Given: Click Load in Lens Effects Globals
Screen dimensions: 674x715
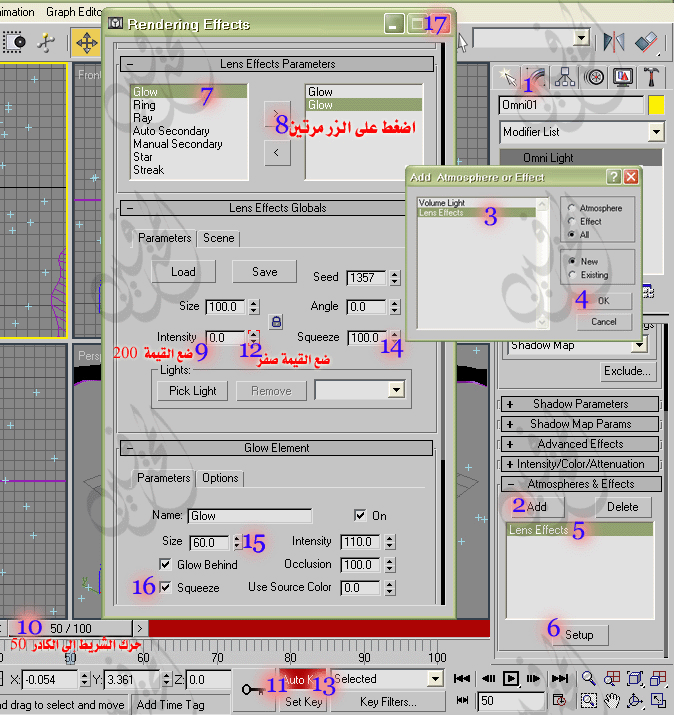Looking at the screenshot, I should click(183, 272).
